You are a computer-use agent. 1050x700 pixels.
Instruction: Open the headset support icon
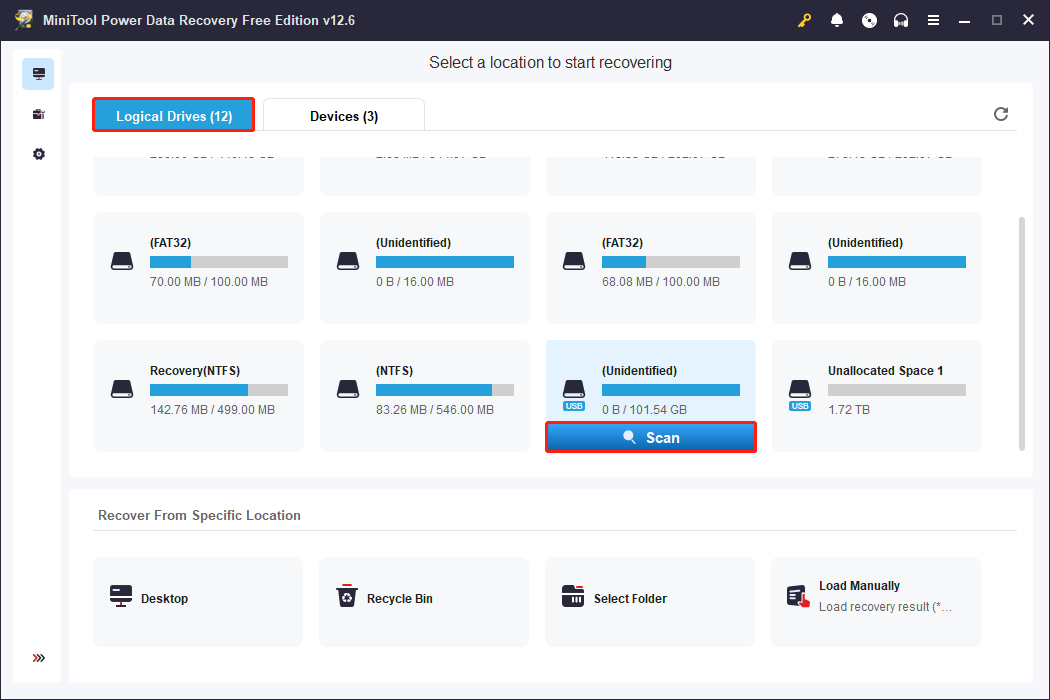pos(901,20)
